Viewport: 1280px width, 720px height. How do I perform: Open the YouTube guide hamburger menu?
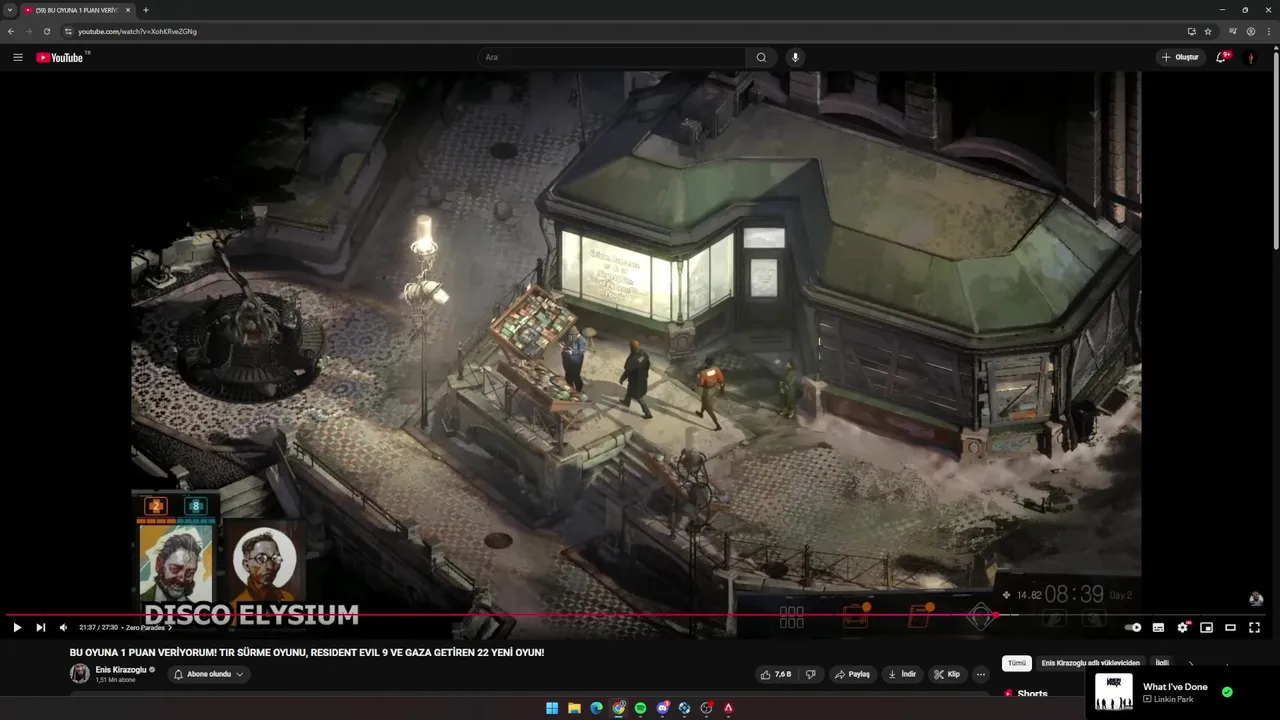coord(17,57)
